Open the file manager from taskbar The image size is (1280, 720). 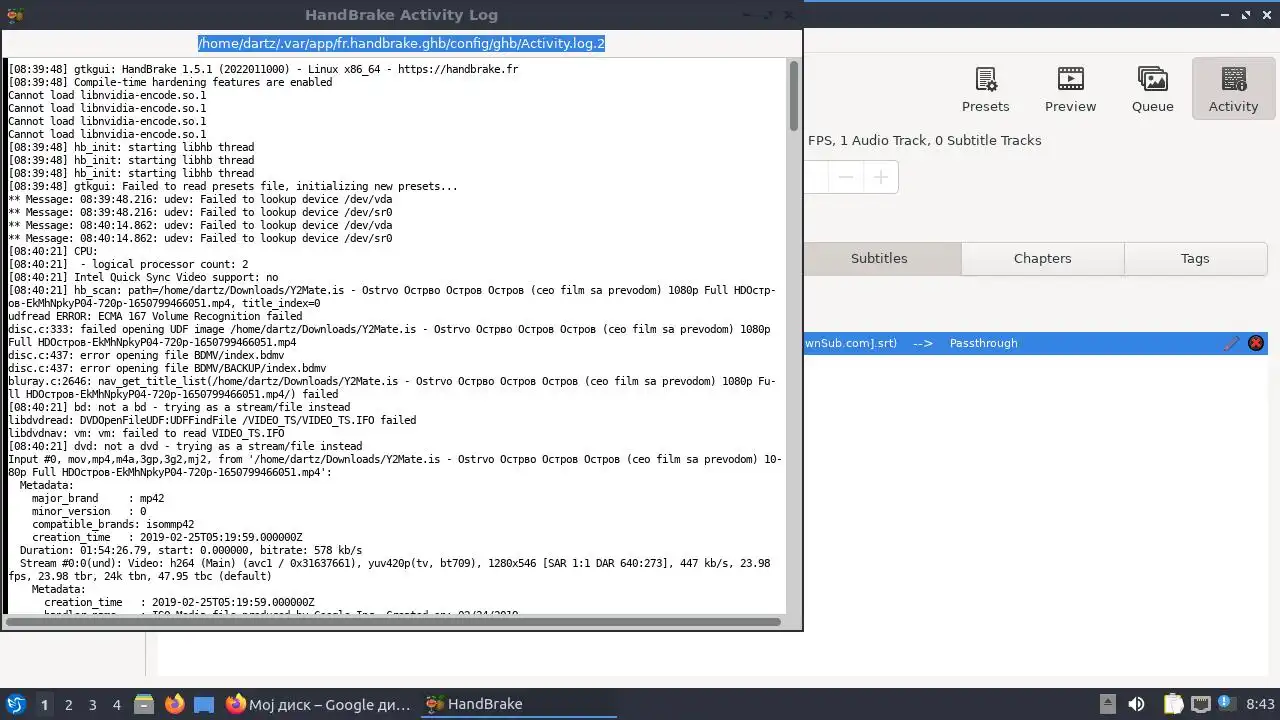coord(144,704)
